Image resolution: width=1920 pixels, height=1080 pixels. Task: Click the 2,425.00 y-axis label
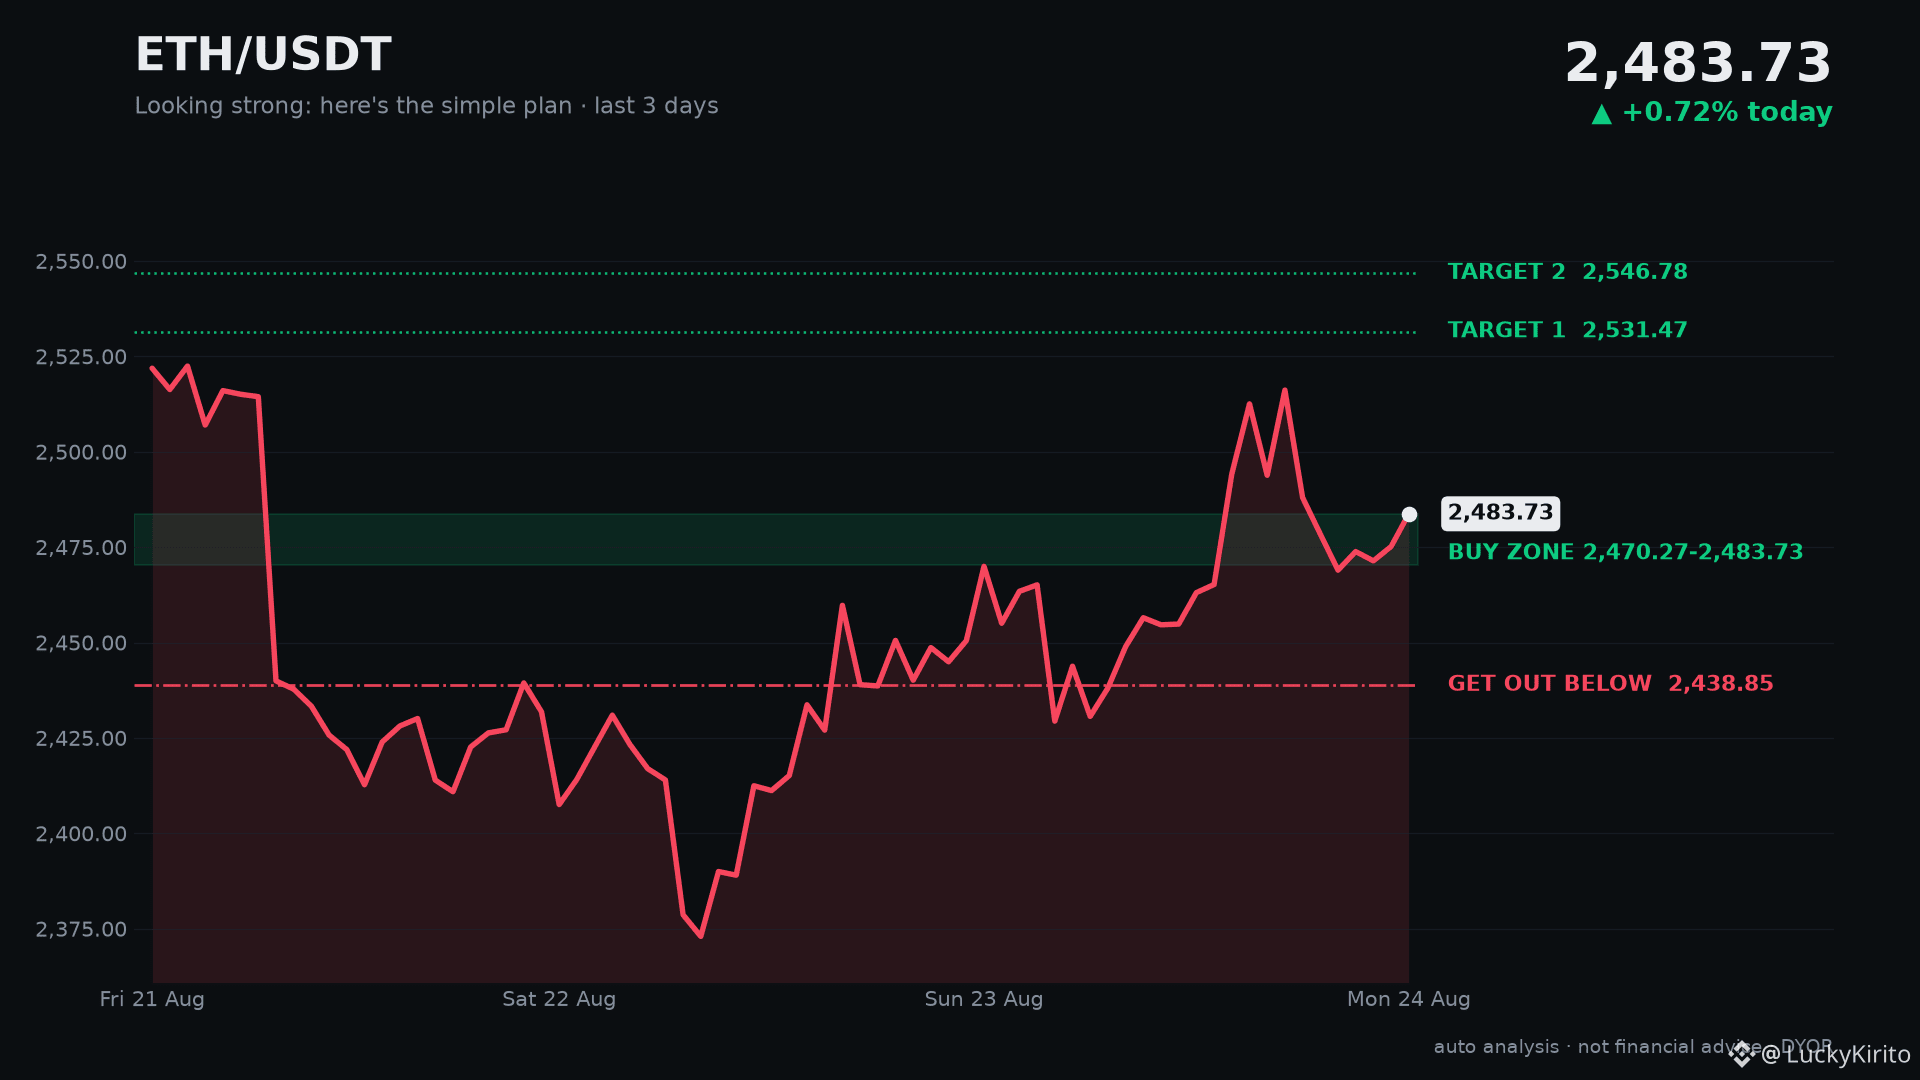pos(81,739)
